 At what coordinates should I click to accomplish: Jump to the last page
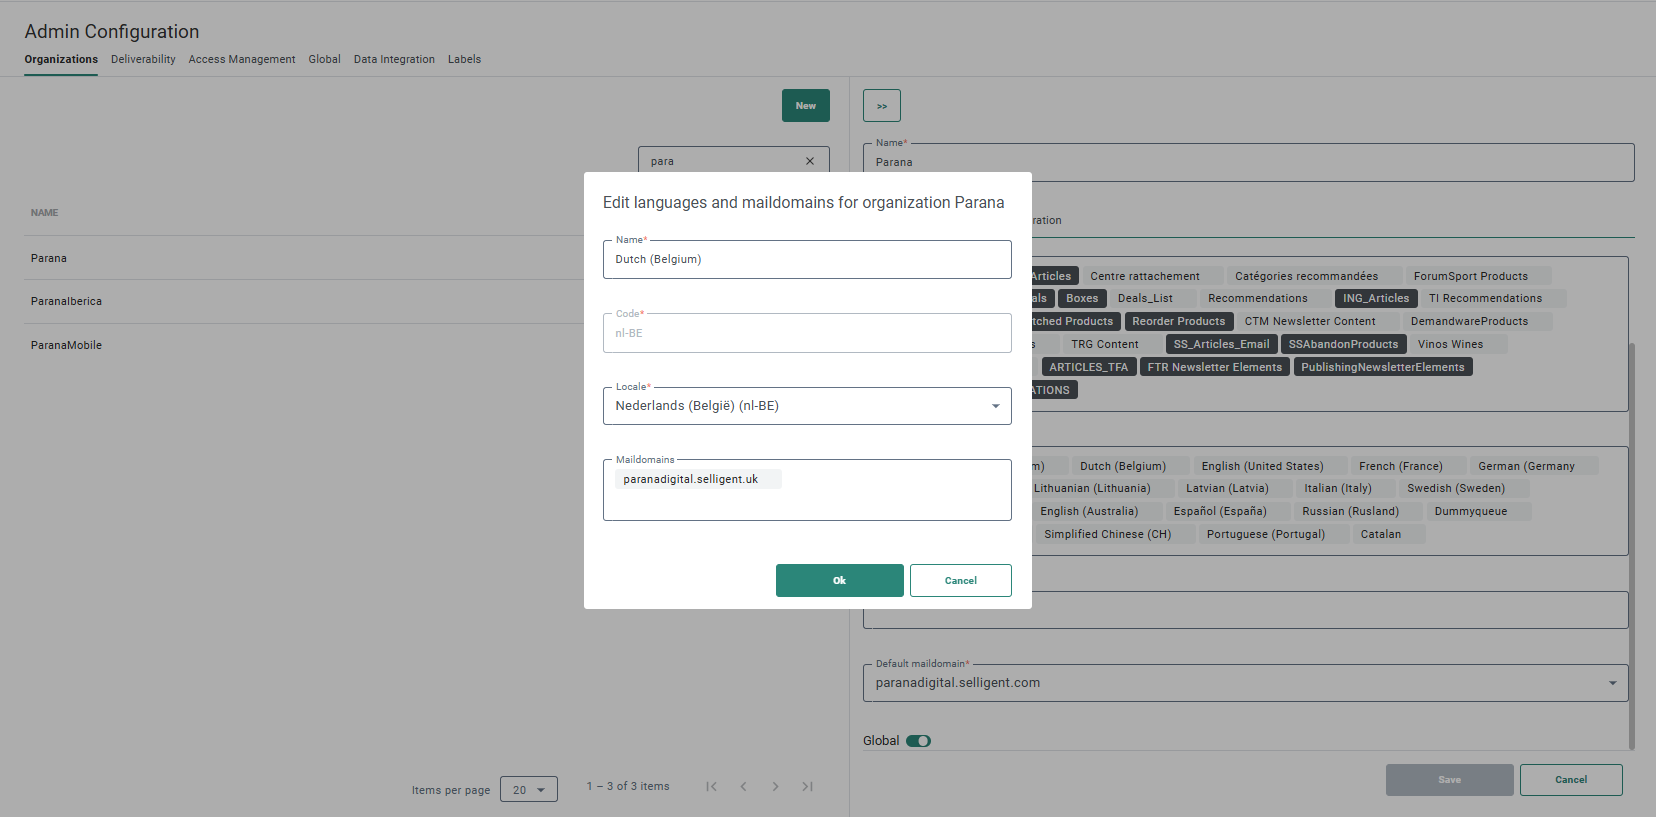point(807,787)
